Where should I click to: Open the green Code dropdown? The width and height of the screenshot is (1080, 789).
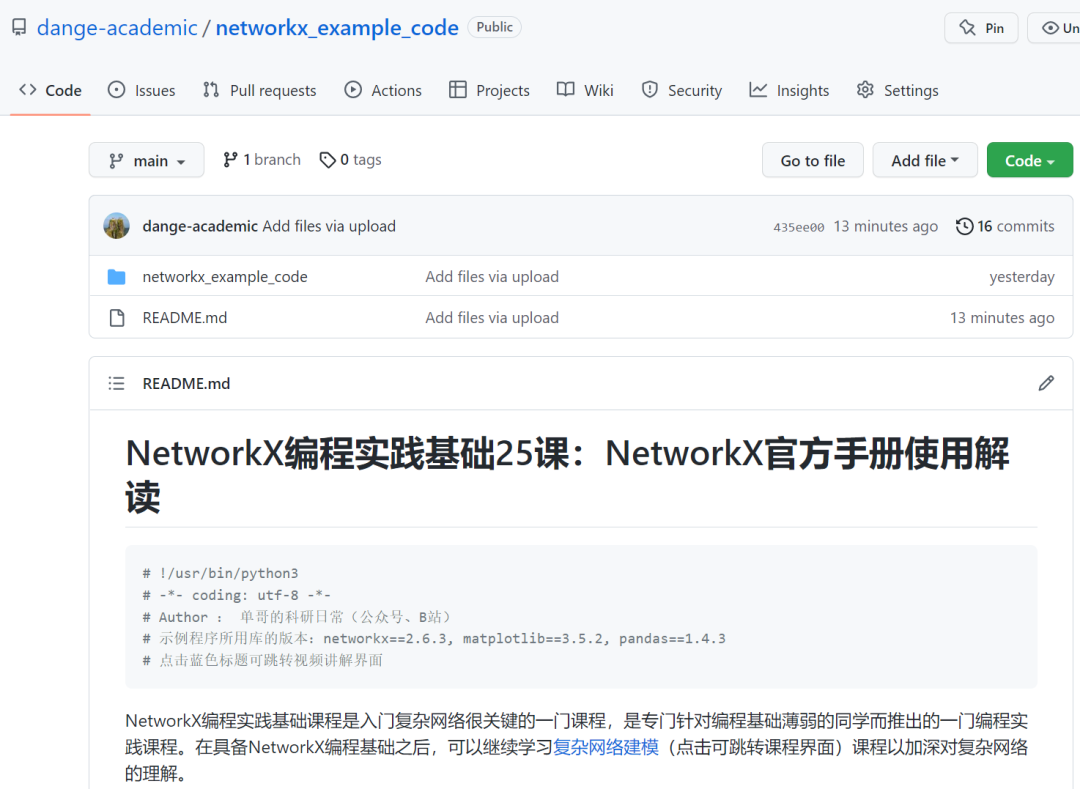1030,160
